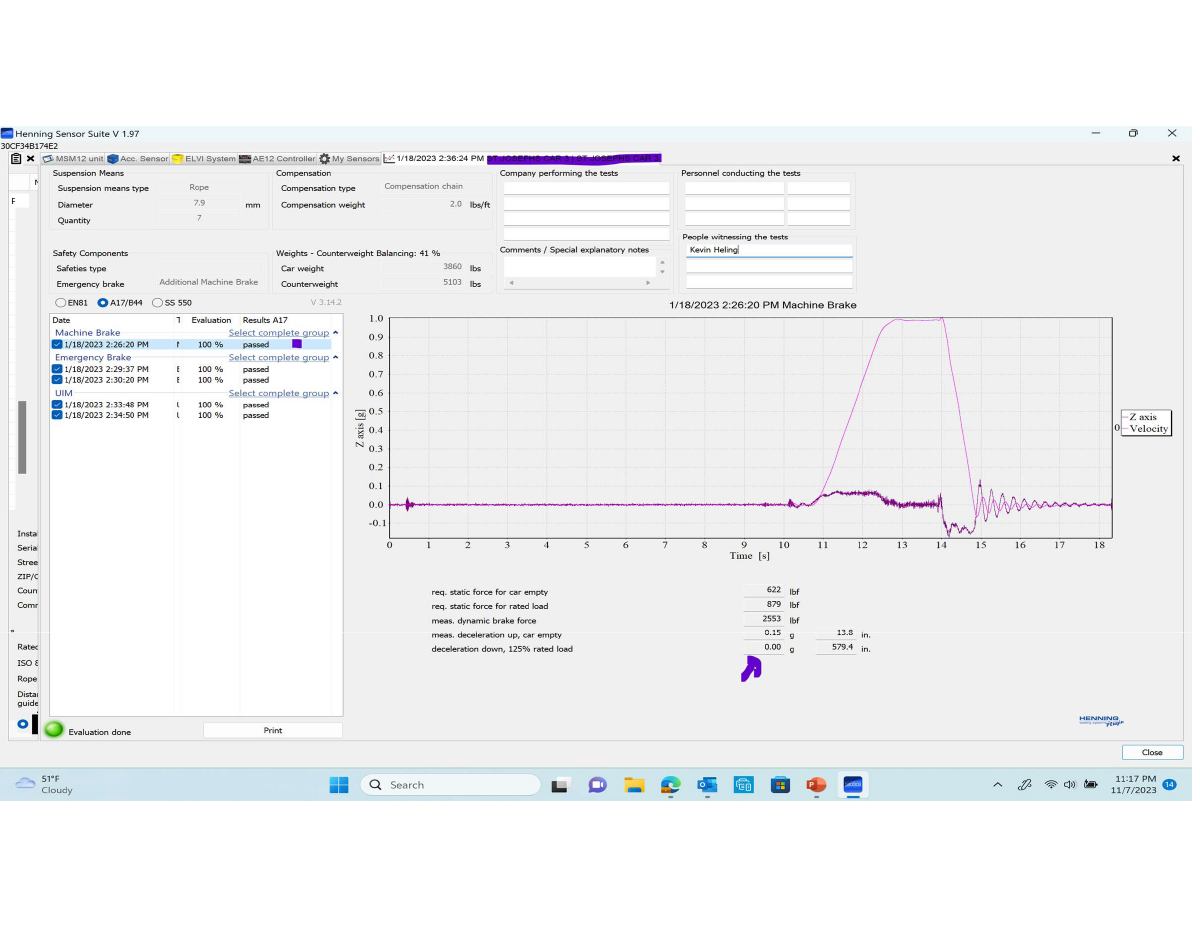Open the MSM12 unit tab
Viewport: 1200px width, 927px height.
(x=72, y=158)
